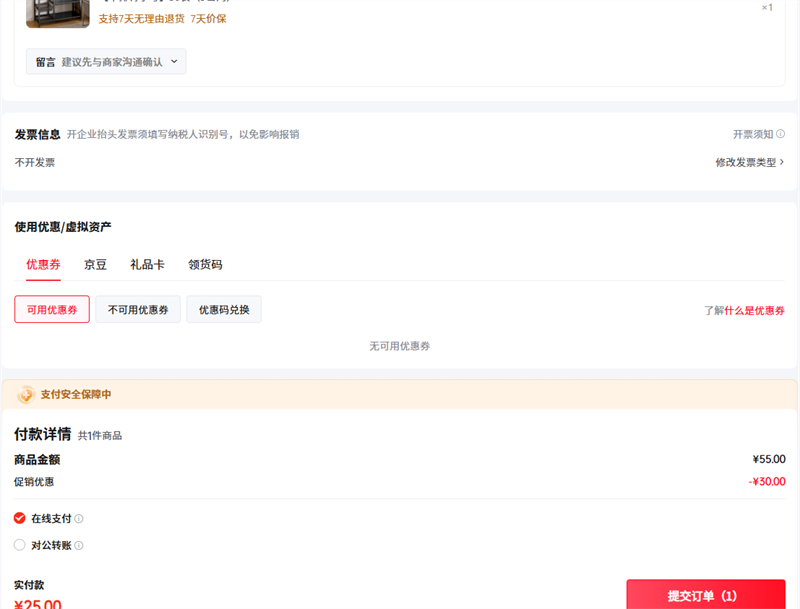800x609 pixels.
Task: Choose the 对公转账 payment option
Action: coord(20,545)
